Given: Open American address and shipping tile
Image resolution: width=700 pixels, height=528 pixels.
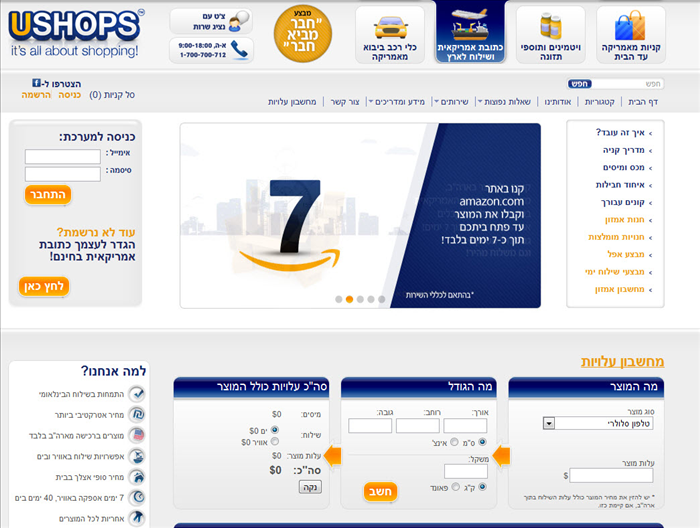Looking at the screenshot, I should tap(470, 32).
